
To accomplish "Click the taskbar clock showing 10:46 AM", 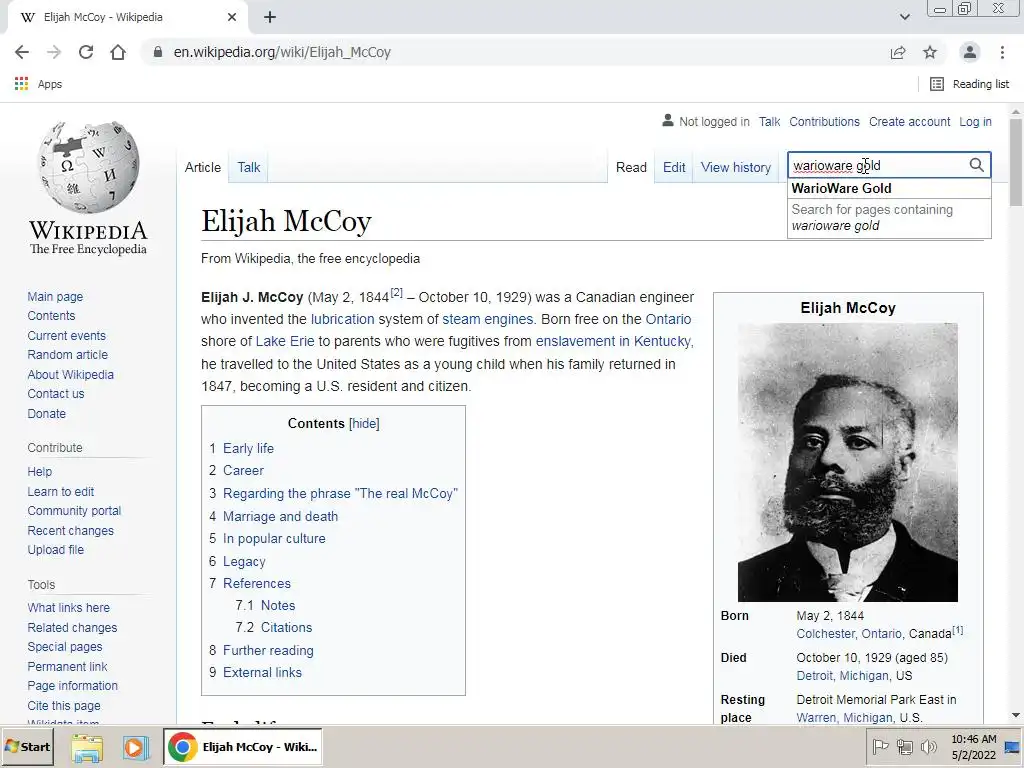I will point(974,746).
